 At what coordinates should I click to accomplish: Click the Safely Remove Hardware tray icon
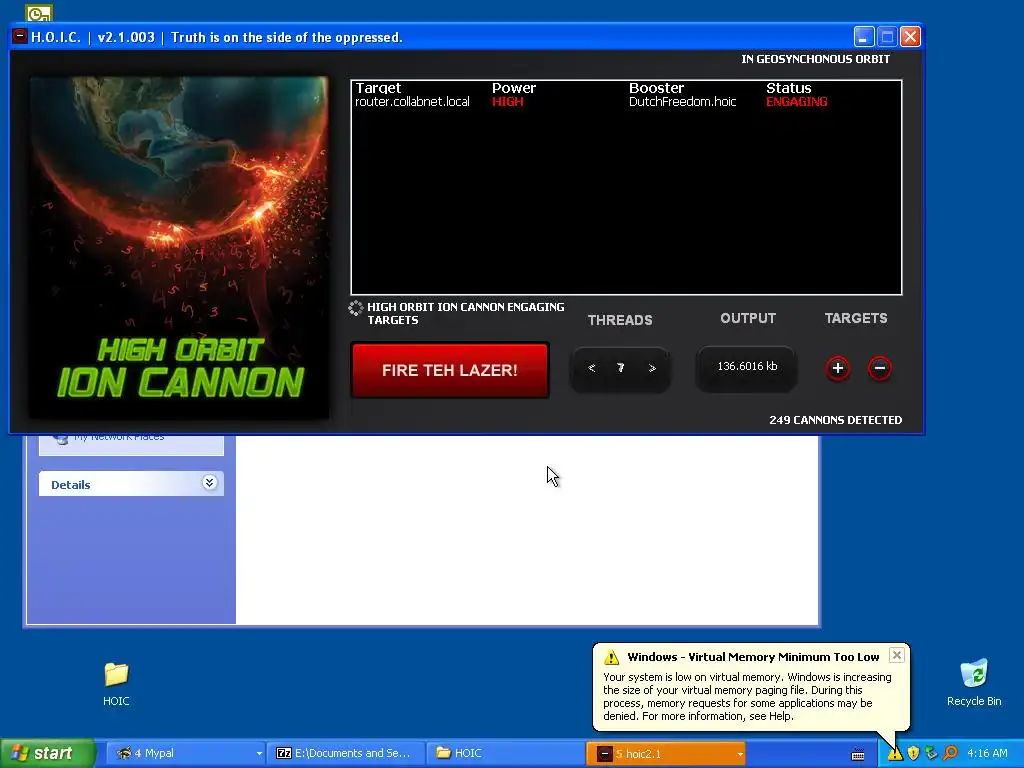coord(931,754)
